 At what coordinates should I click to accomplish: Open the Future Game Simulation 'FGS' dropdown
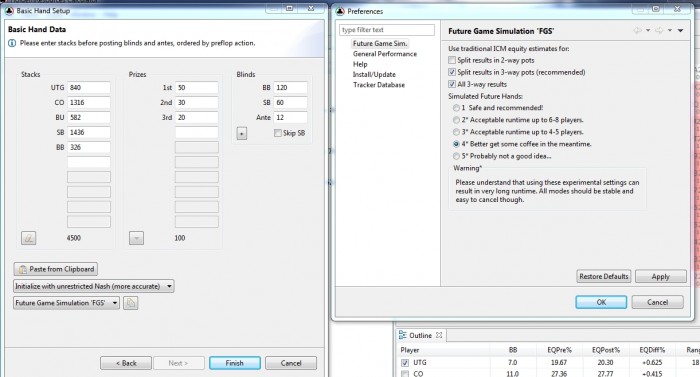tap(67, 303)
